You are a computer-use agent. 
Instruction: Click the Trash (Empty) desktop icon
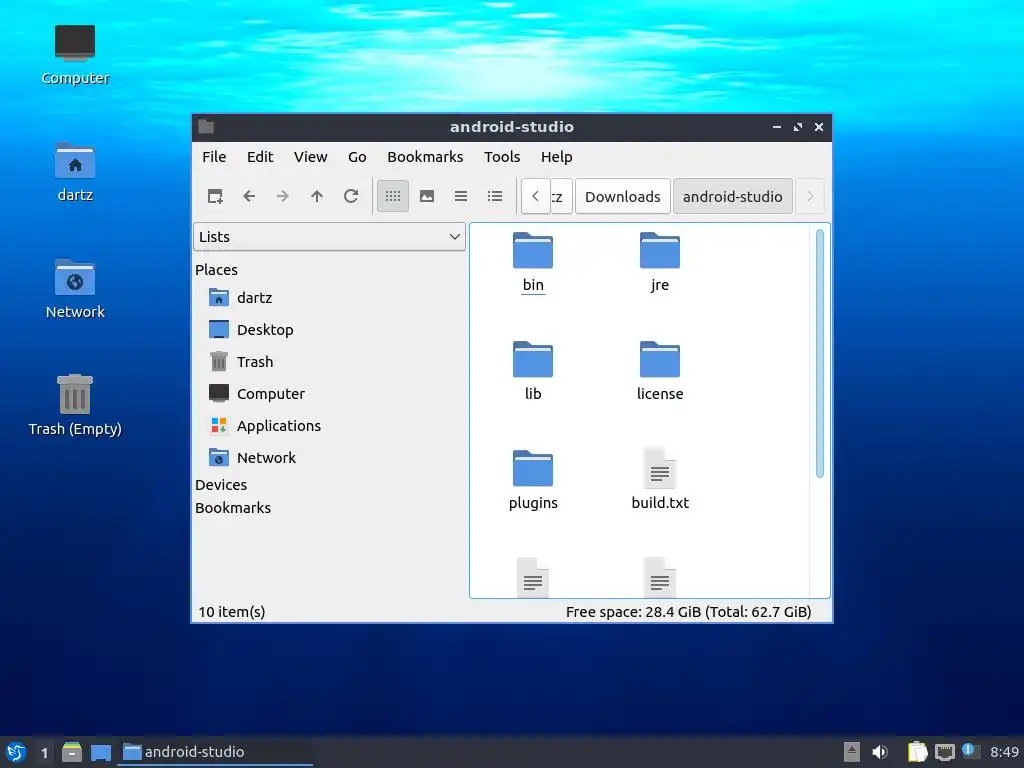click(75, 405)
